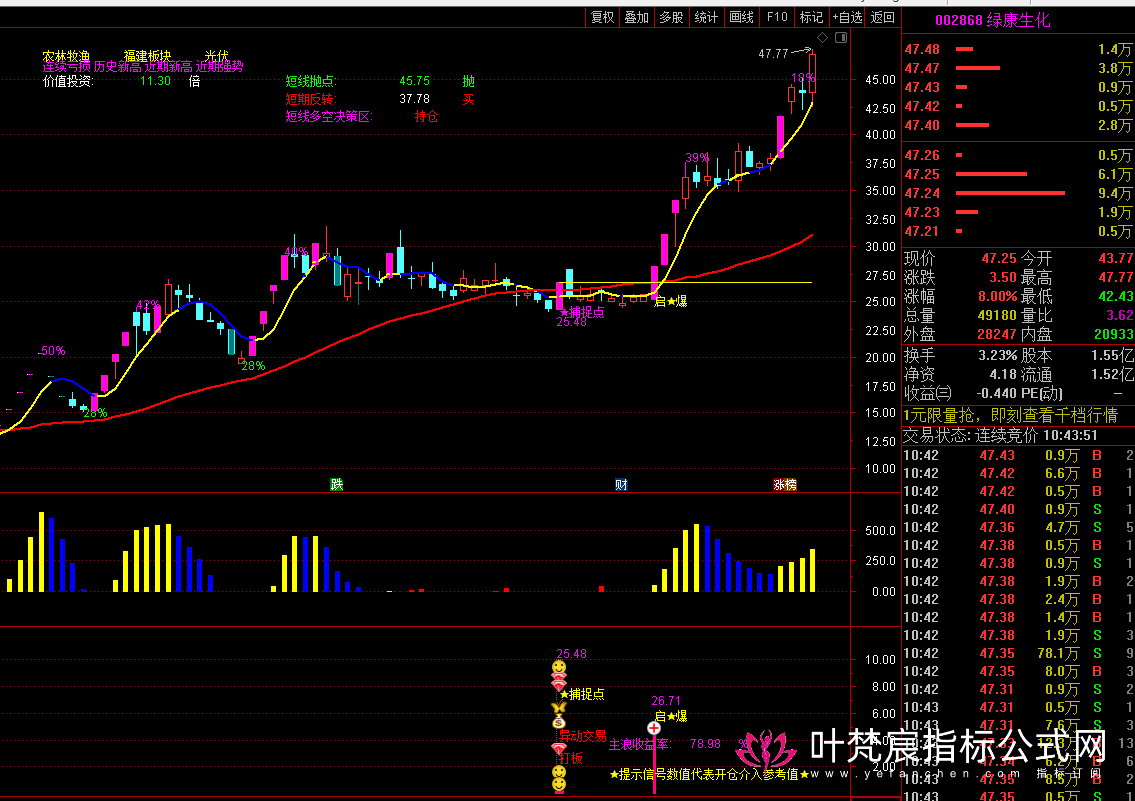1135x801 pixels.
Task: Open the 统计 statistics menu
Action: click(706, 17)
